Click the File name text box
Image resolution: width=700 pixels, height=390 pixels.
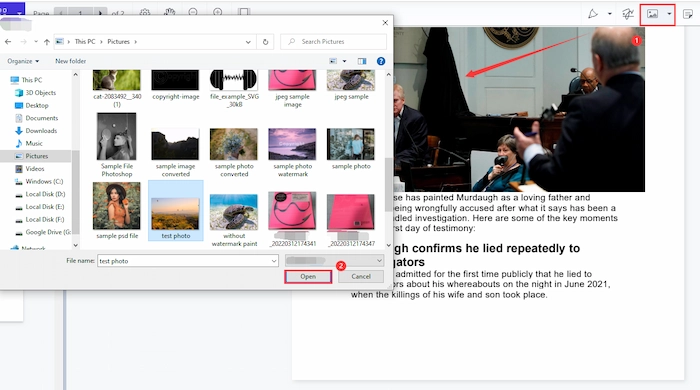[183, 261]
